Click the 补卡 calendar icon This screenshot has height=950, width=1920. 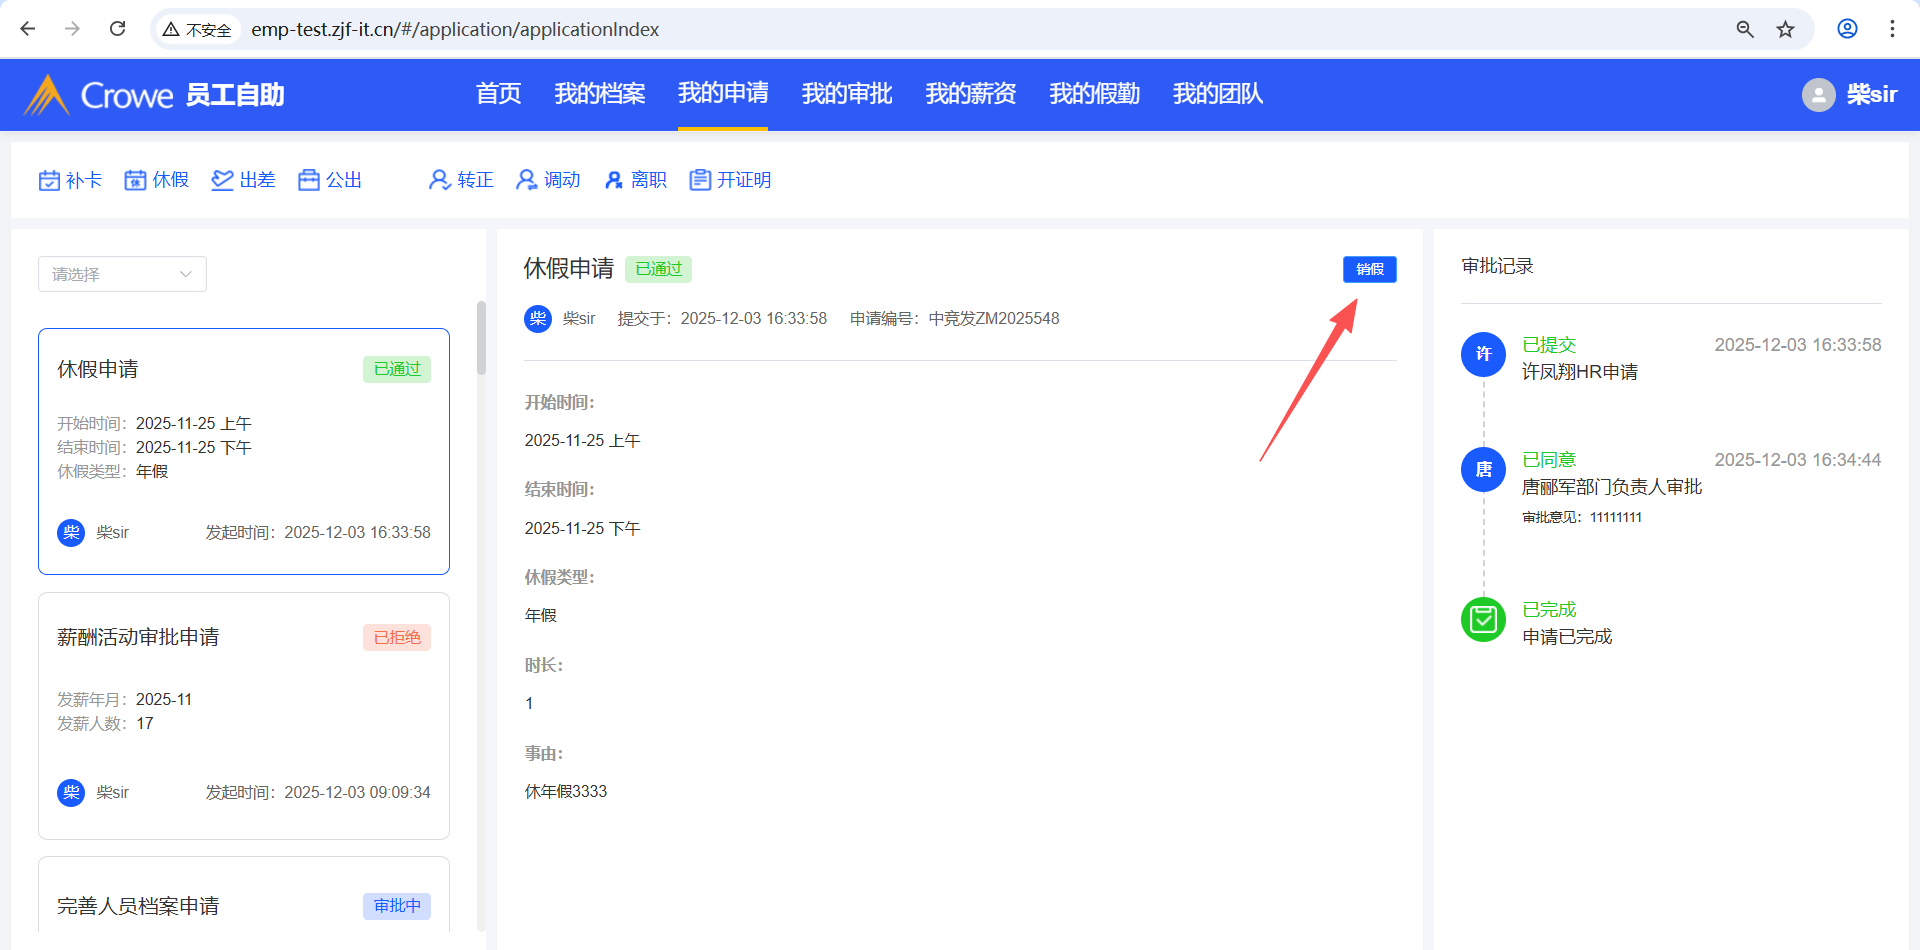pyautogui.click(x=49, y=180)
